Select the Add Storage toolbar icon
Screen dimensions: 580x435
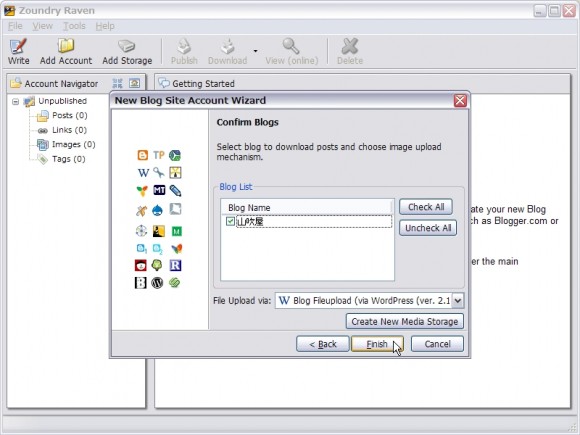127,52
